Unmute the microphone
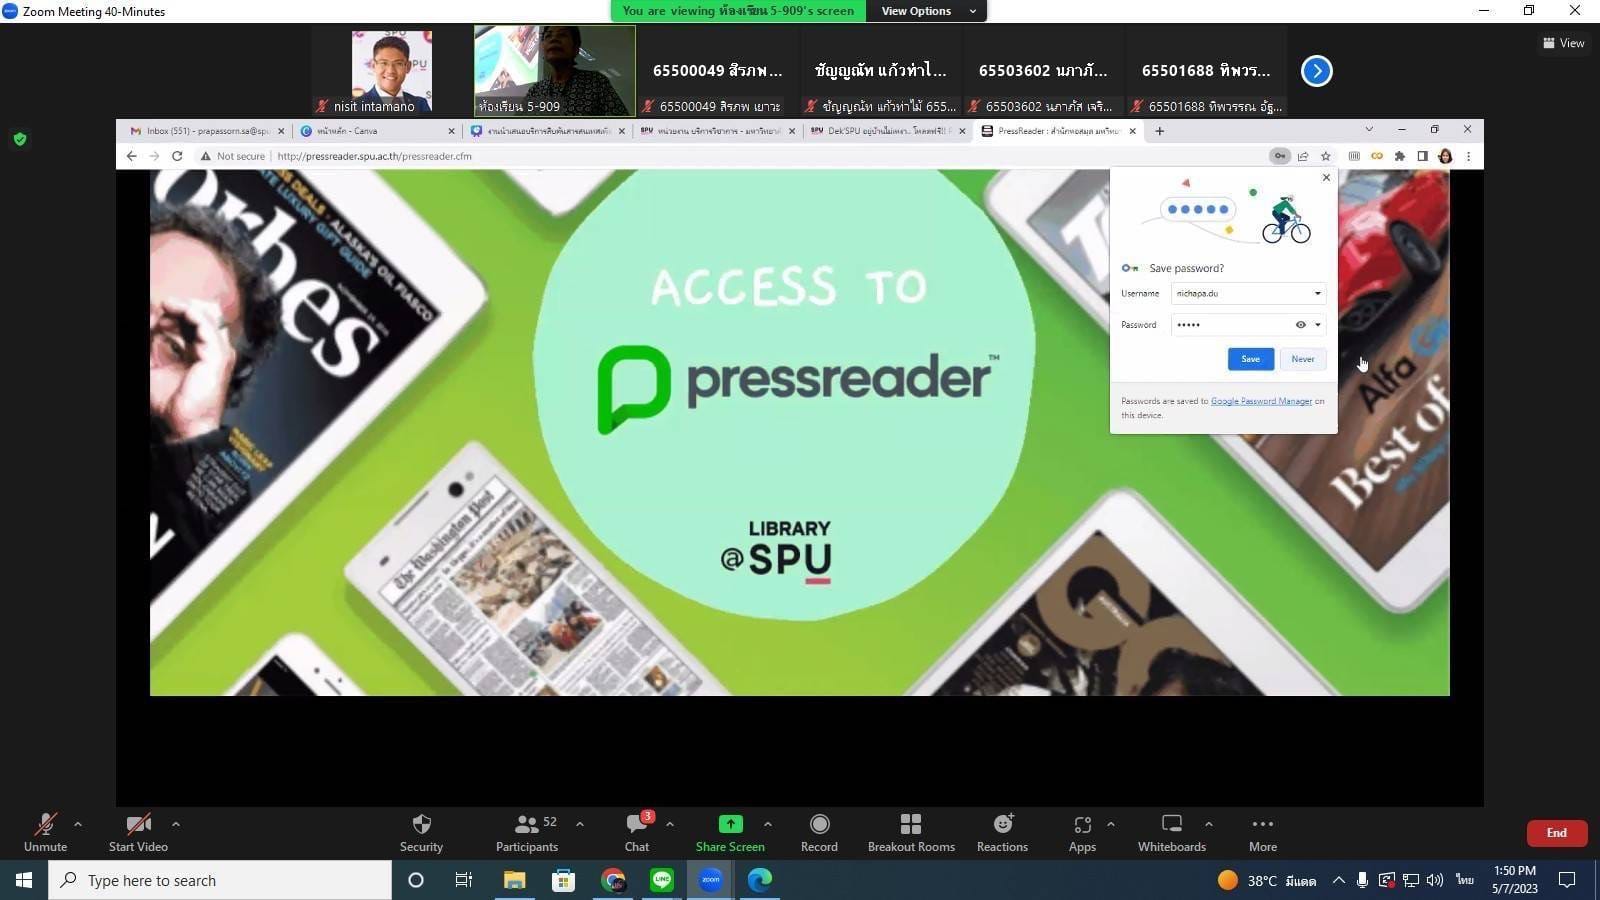 coord(45,825)
